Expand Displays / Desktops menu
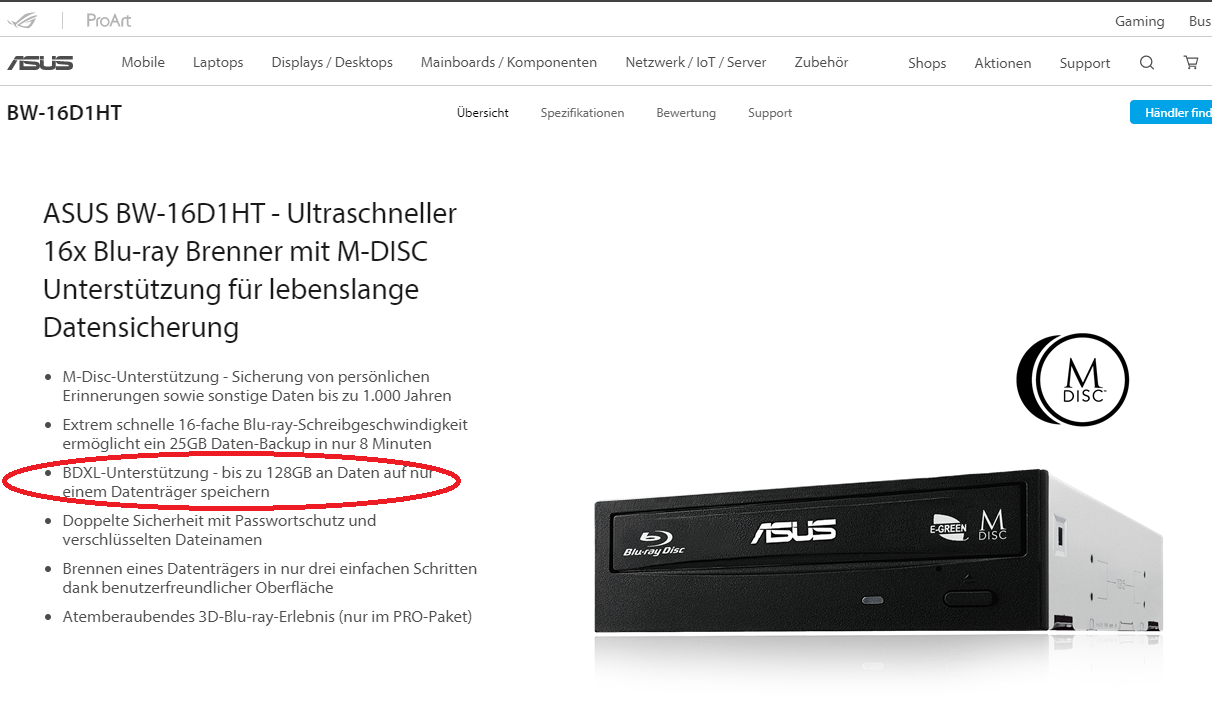The height and width of the screenshot is (713, 1212). point(332,62)
